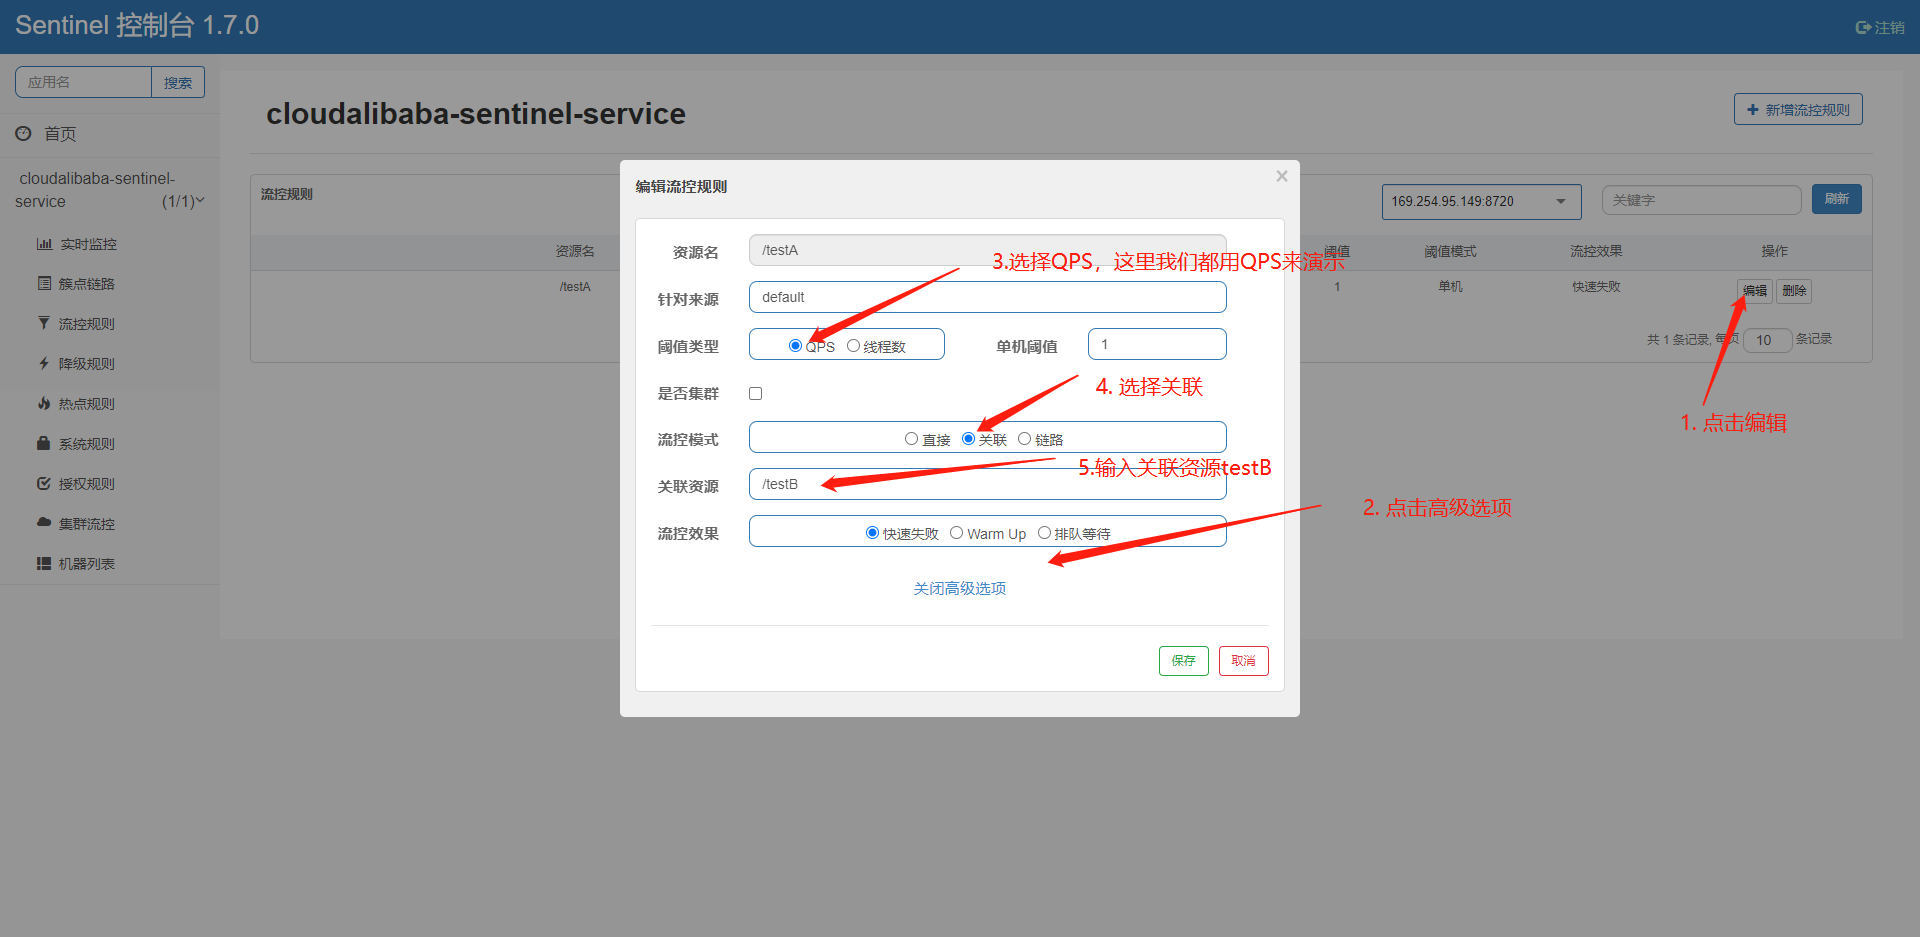Go to 流控规则 menu item
1920x937 pixels.
pyautogui.click(x=86, y=324)
